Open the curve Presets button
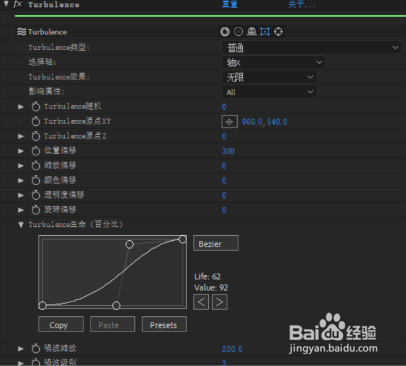Screen dimensions: 406x366 pos(164,324)
